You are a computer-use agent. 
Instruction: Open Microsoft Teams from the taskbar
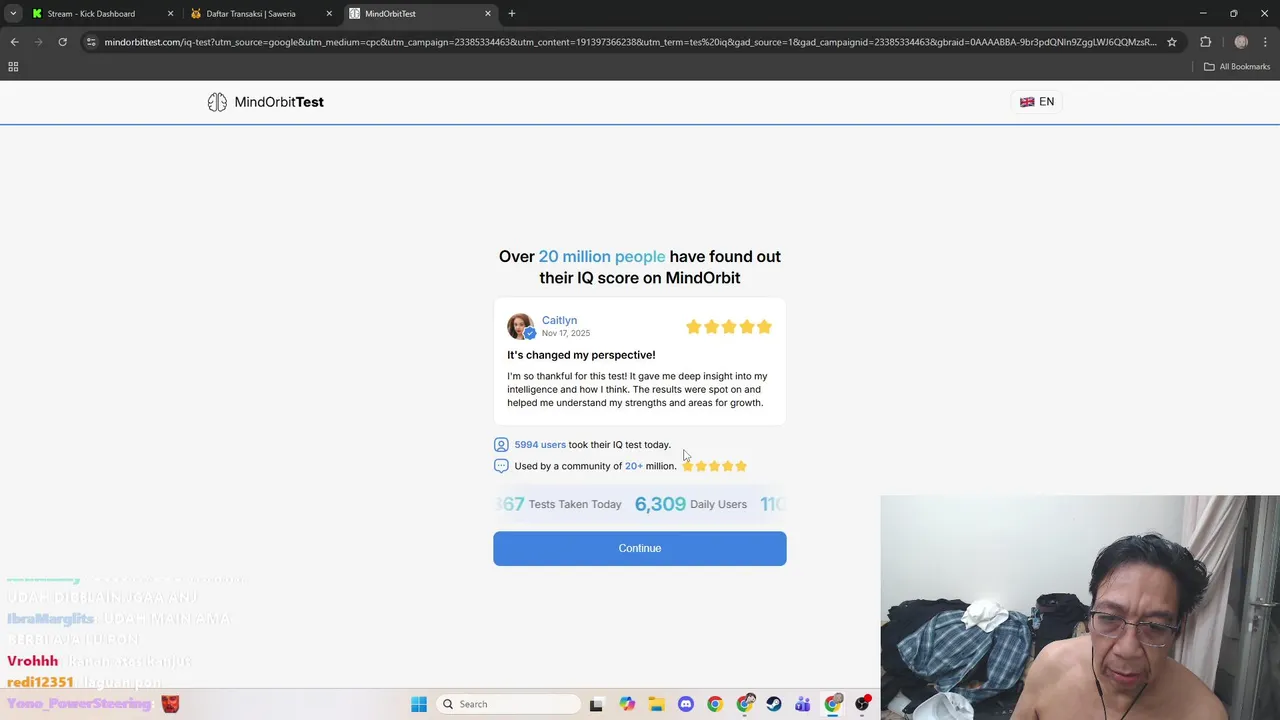click(x=803, y=704)
